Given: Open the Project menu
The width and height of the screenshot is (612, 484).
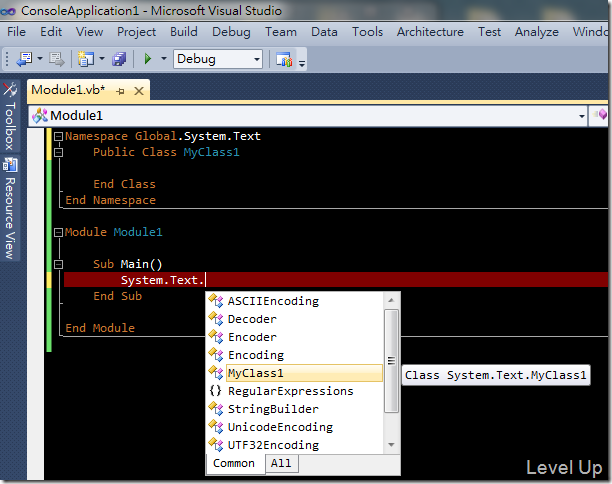Looking at the screenshot, I should tap(136, 32).
